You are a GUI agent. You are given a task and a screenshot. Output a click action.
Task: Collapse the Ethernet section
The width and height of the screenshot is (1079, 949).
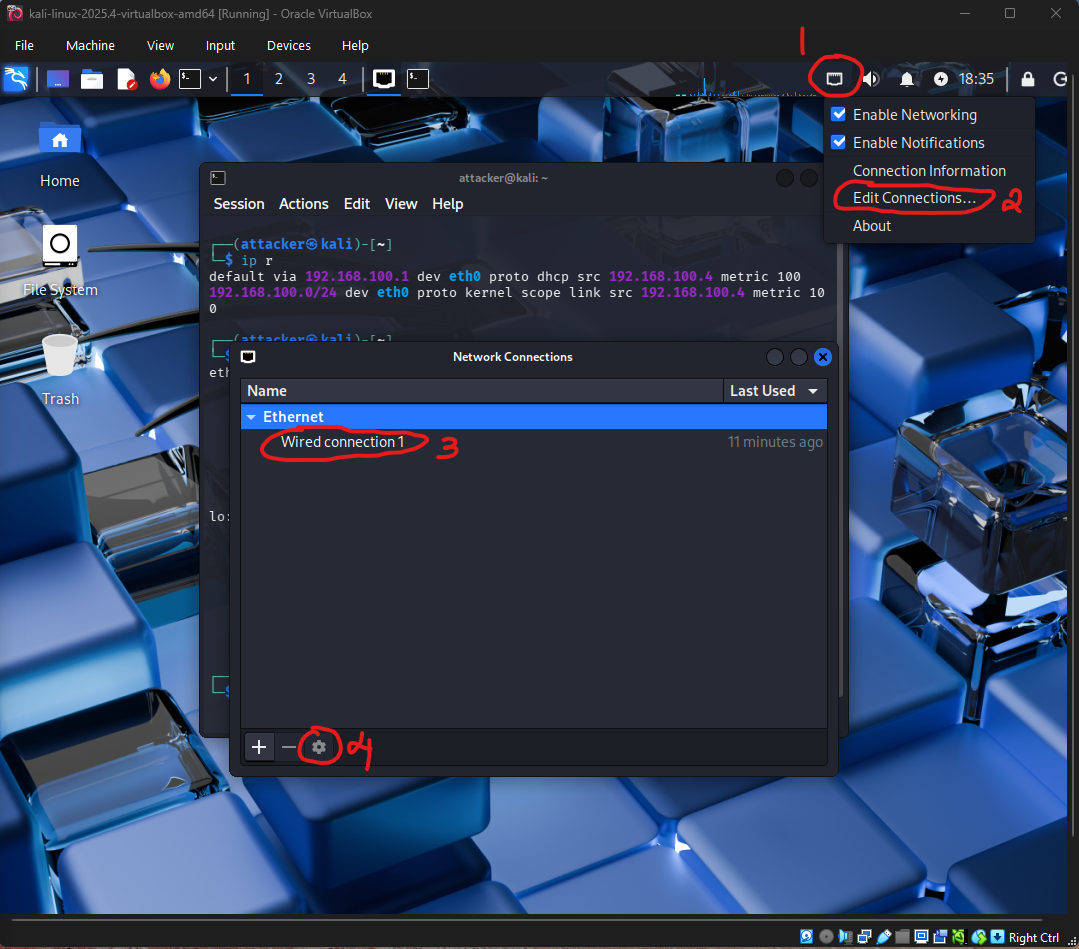(x=251, y=417)
